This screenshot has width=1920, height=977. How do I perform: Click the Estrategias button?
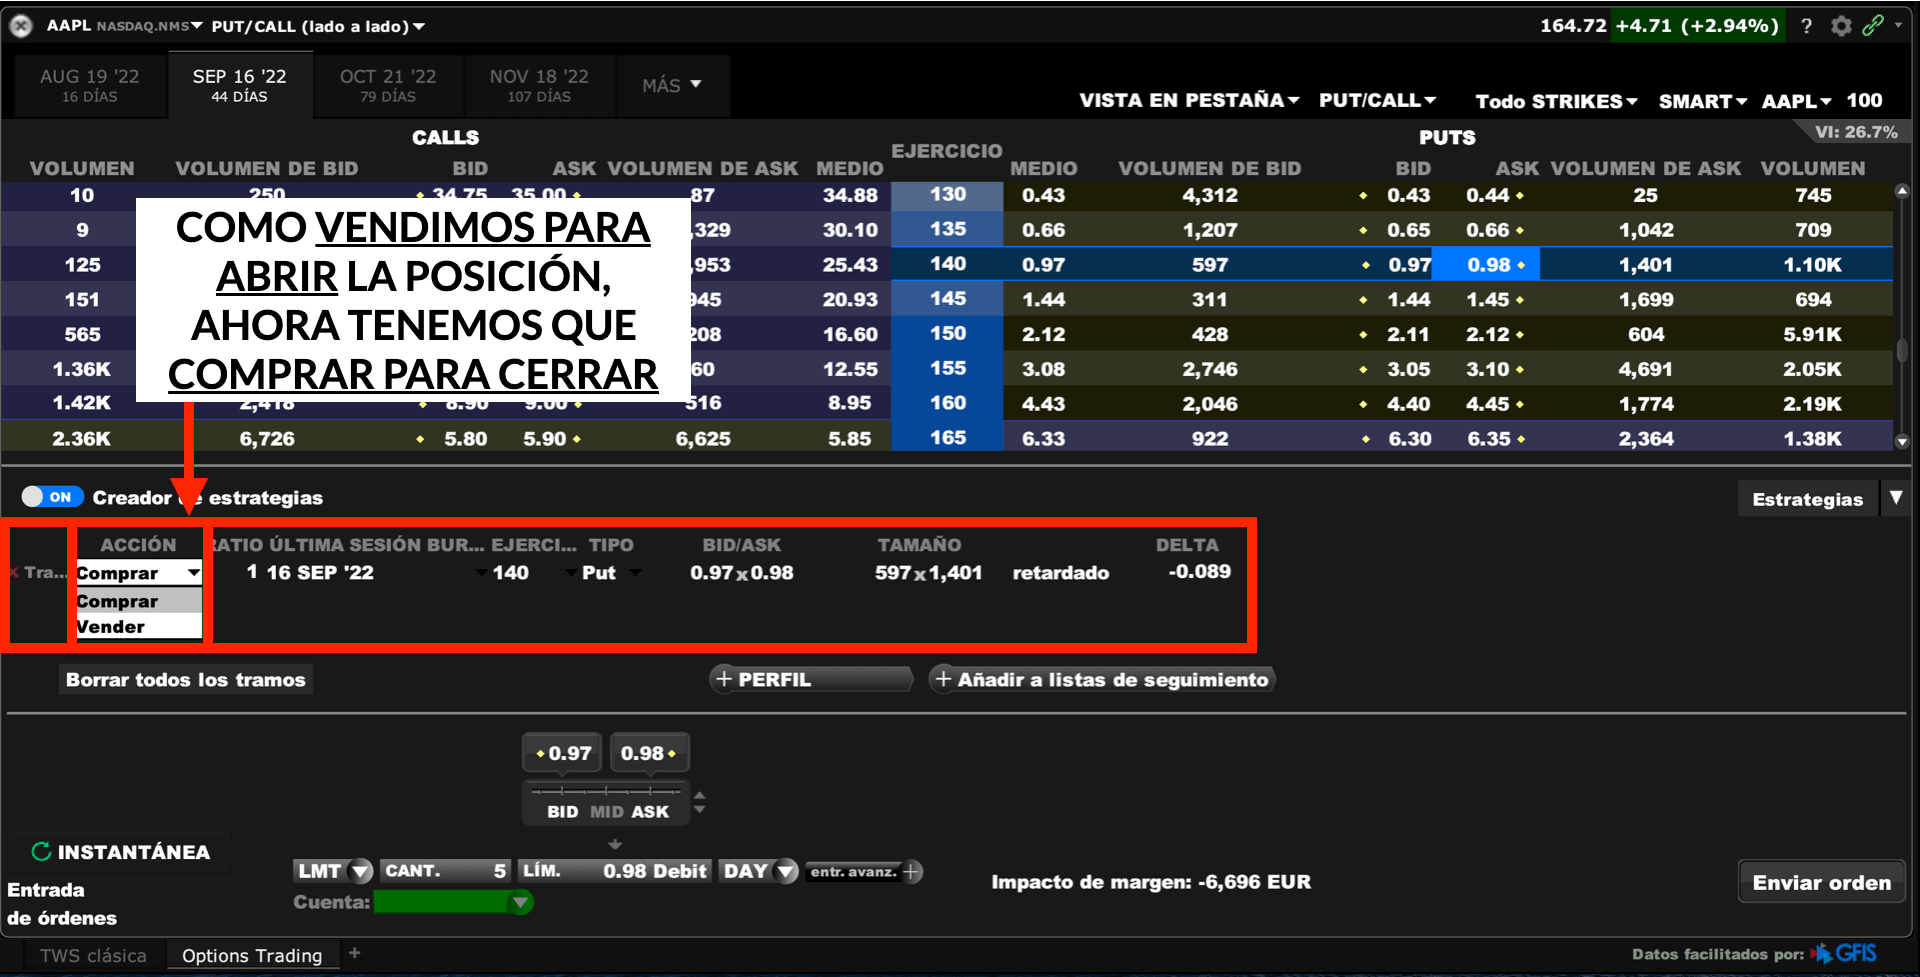click(x=1808, y=499)
